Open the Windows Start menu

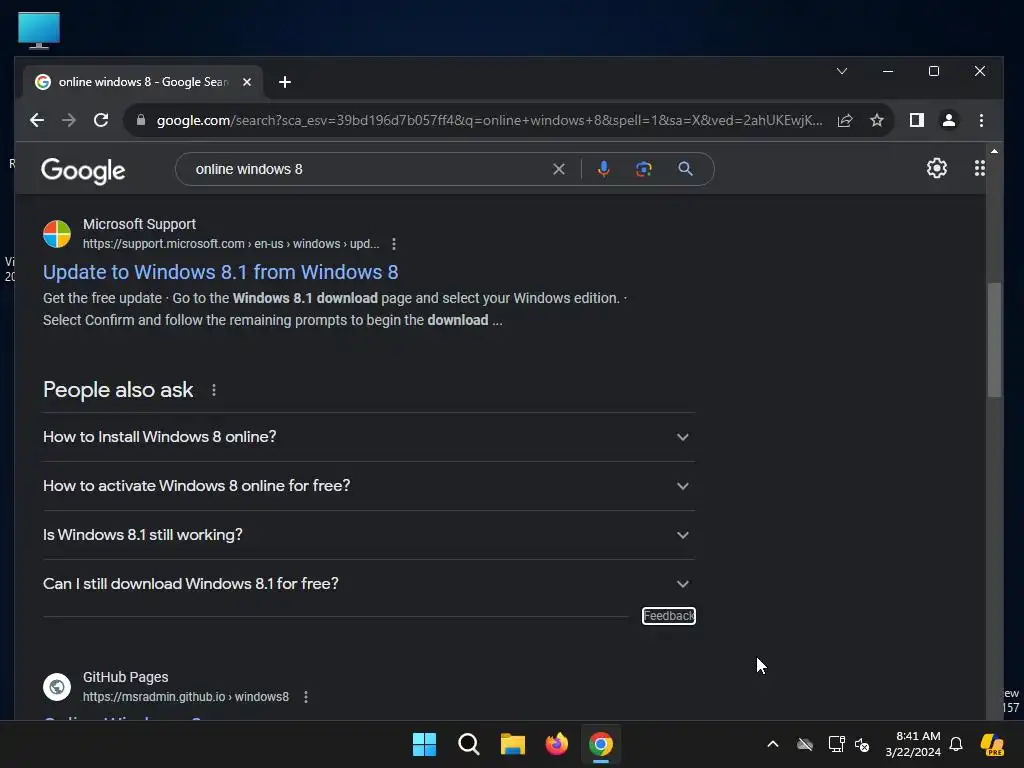coord(424,744)
